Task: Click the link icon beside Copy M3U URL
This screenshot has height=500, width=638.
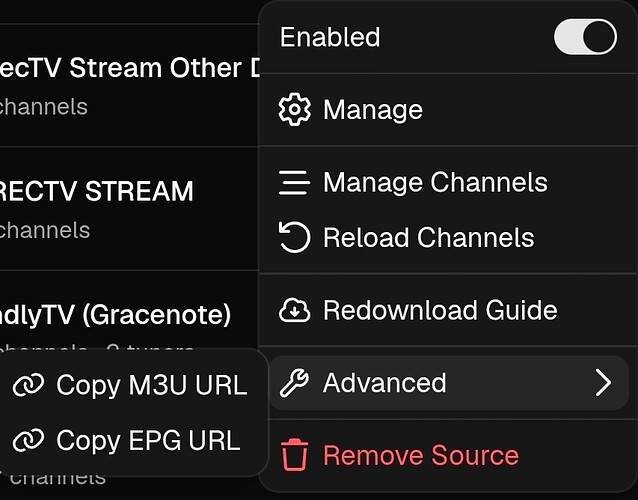Action: (28, 384)
